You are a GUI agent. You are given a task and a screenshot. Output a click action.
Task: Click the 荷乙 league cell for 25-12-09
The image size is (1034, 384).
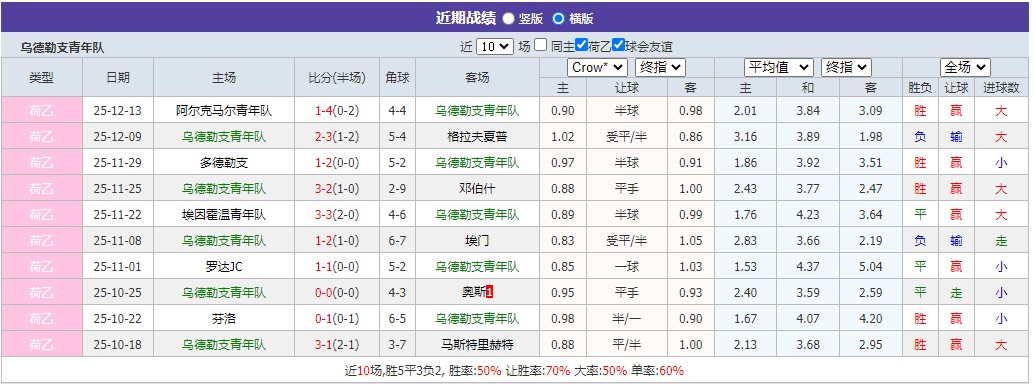click(x=42, y=137)
